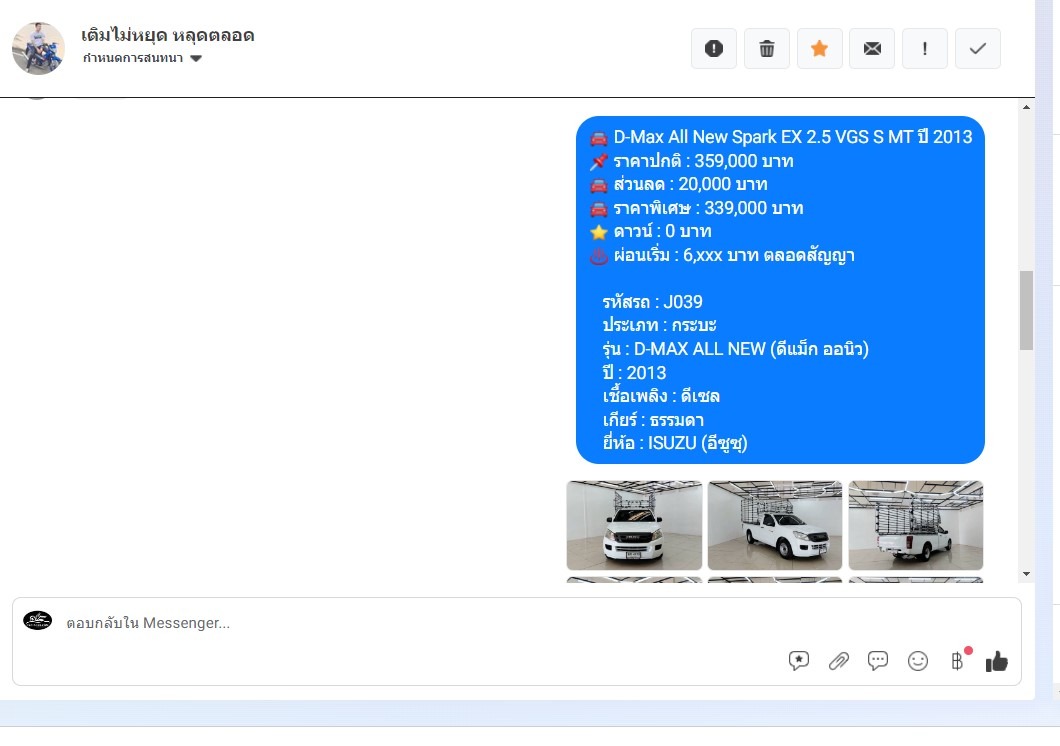This screenshot has width=1060, height=746.
Task: Open the customer's profile picture
Action: pyautogui.click(x=39, y=47)
